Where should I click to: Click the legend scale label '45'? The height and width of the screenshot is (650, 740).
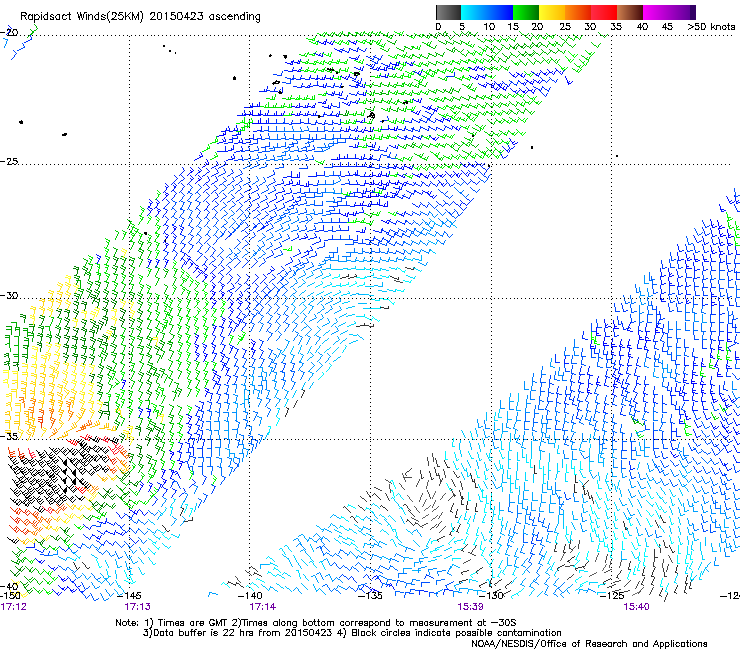point(667,27)
